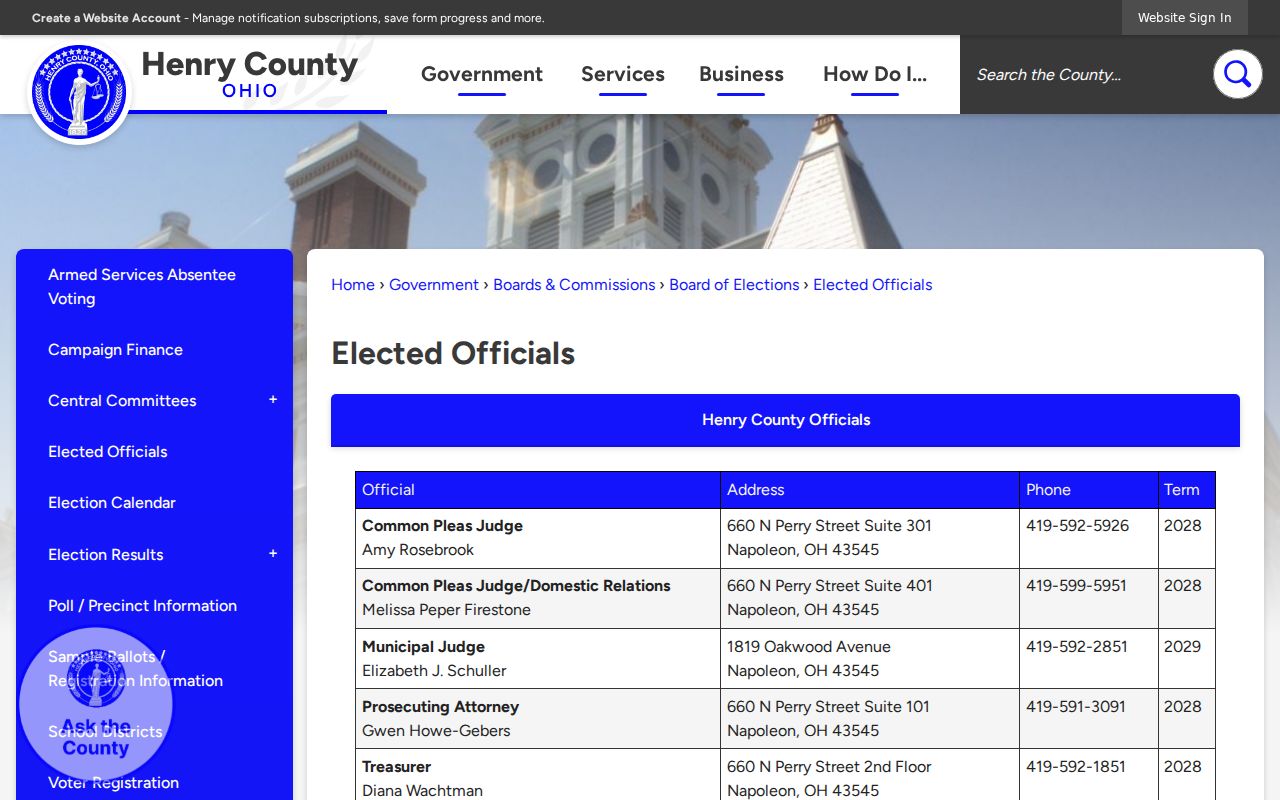Click phone number 419-599-5951
The height and width of the screenshot is (800, 1280).
click(x=1076, y=586)
